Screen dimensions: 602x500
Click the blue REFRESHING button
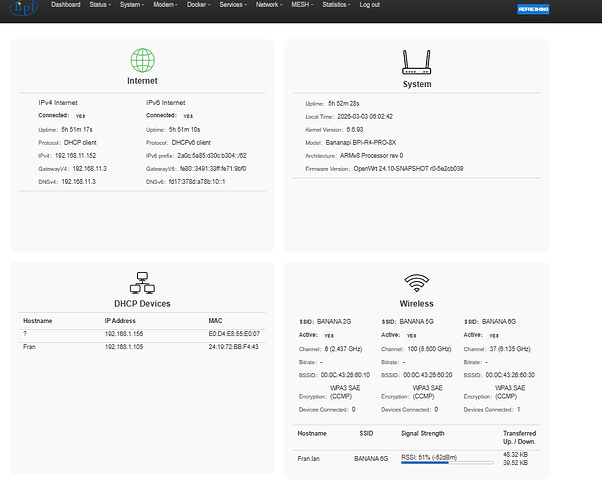532,9
